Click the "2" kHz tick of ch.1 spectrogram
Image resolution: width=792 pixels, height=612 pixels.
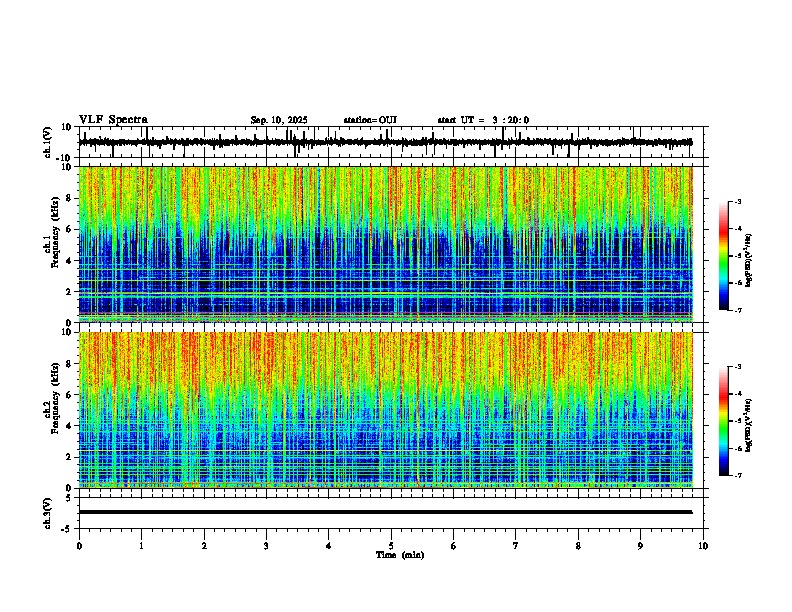(69, 291)
